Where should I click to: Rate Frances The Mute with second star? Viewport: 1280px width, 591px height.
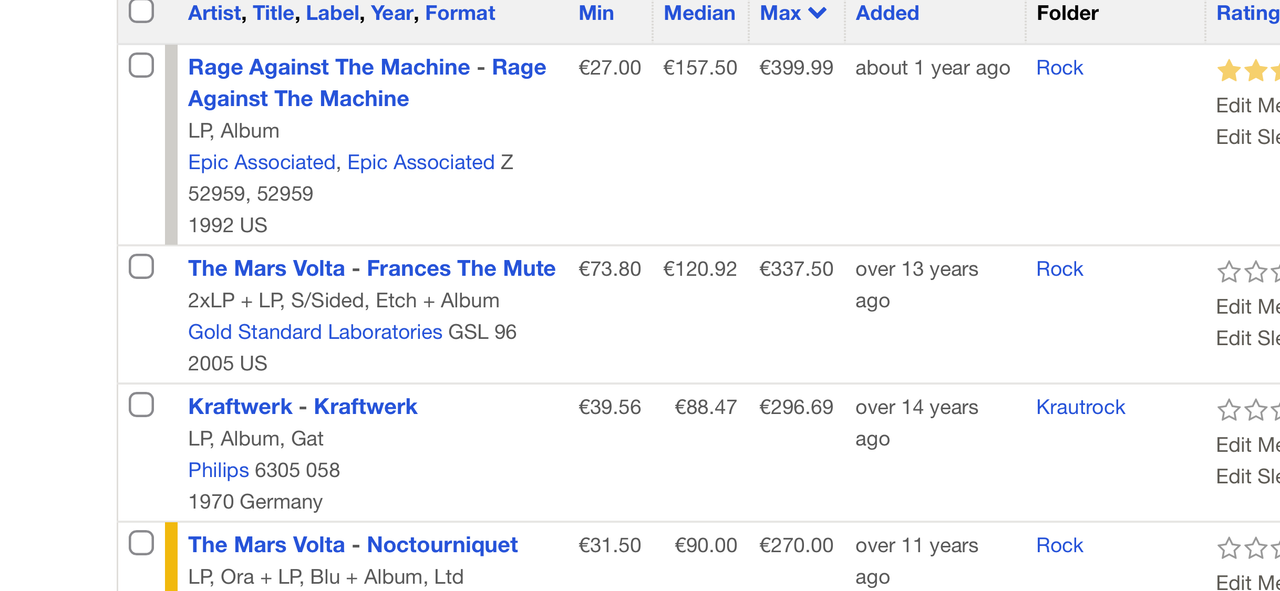click(x=1256, y=271)
